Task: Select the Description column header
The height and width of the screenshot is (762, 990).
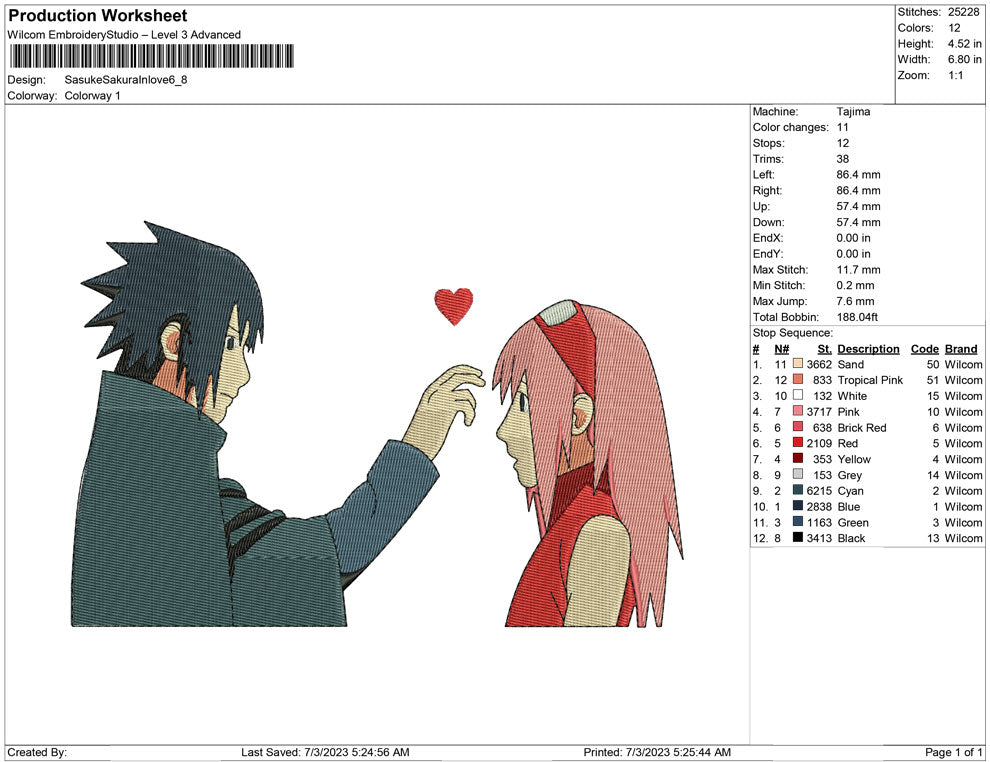Action: point(868,348)
